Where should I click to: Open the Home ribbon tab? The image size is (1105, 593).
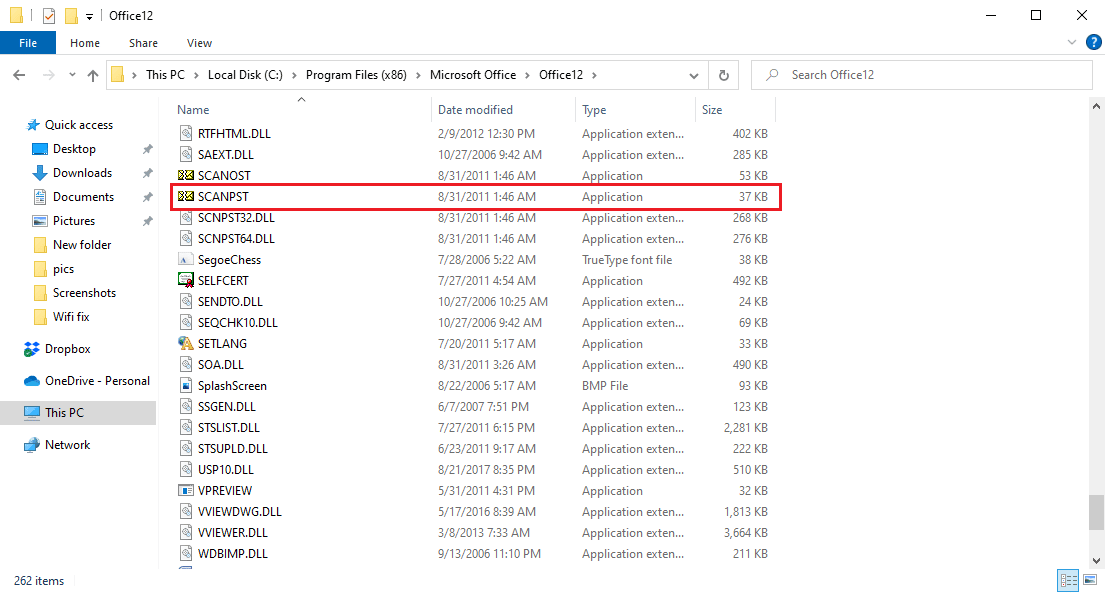85,43
